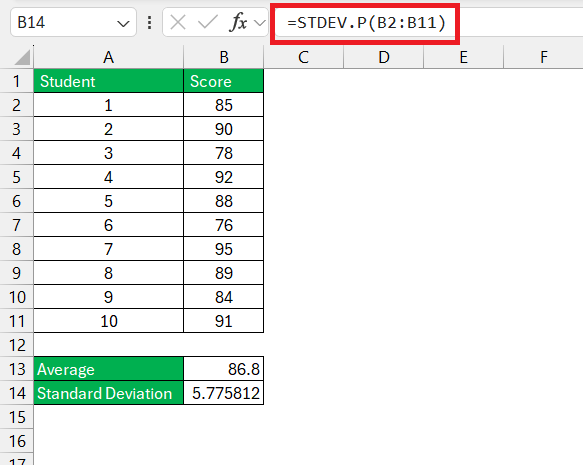583x465 pixels.
Task: Select the score cell with 92
Action: pyautogui.click(x=223, y=177)
